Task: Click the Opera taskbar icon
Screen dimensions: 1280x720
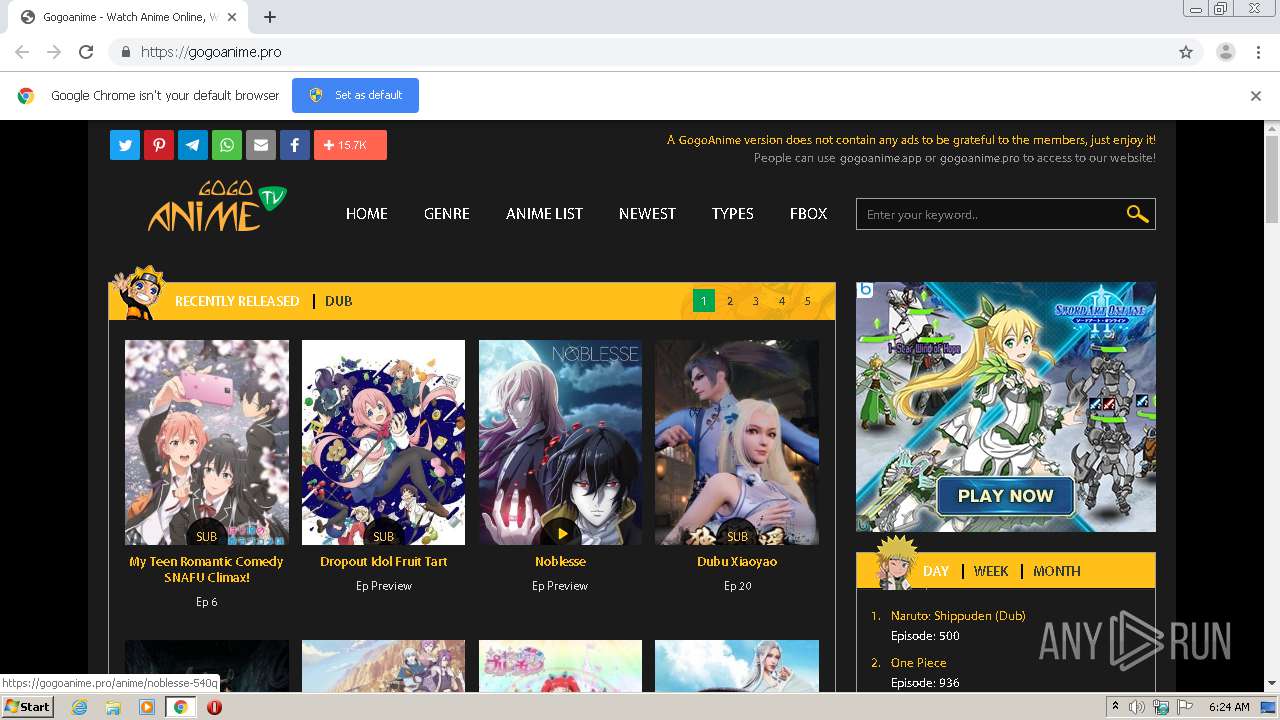Action: 214,707
